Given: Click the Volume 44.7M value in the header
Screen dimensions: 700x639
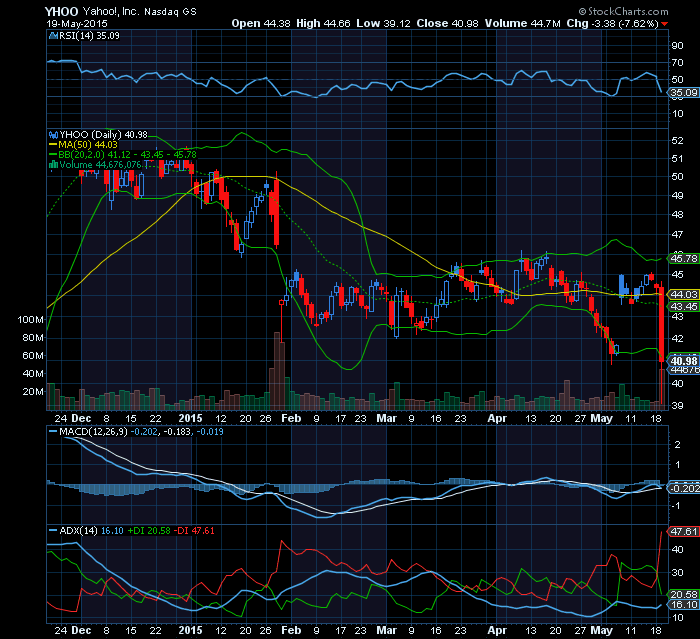Looking at the screenshot, I should point(522,23).
